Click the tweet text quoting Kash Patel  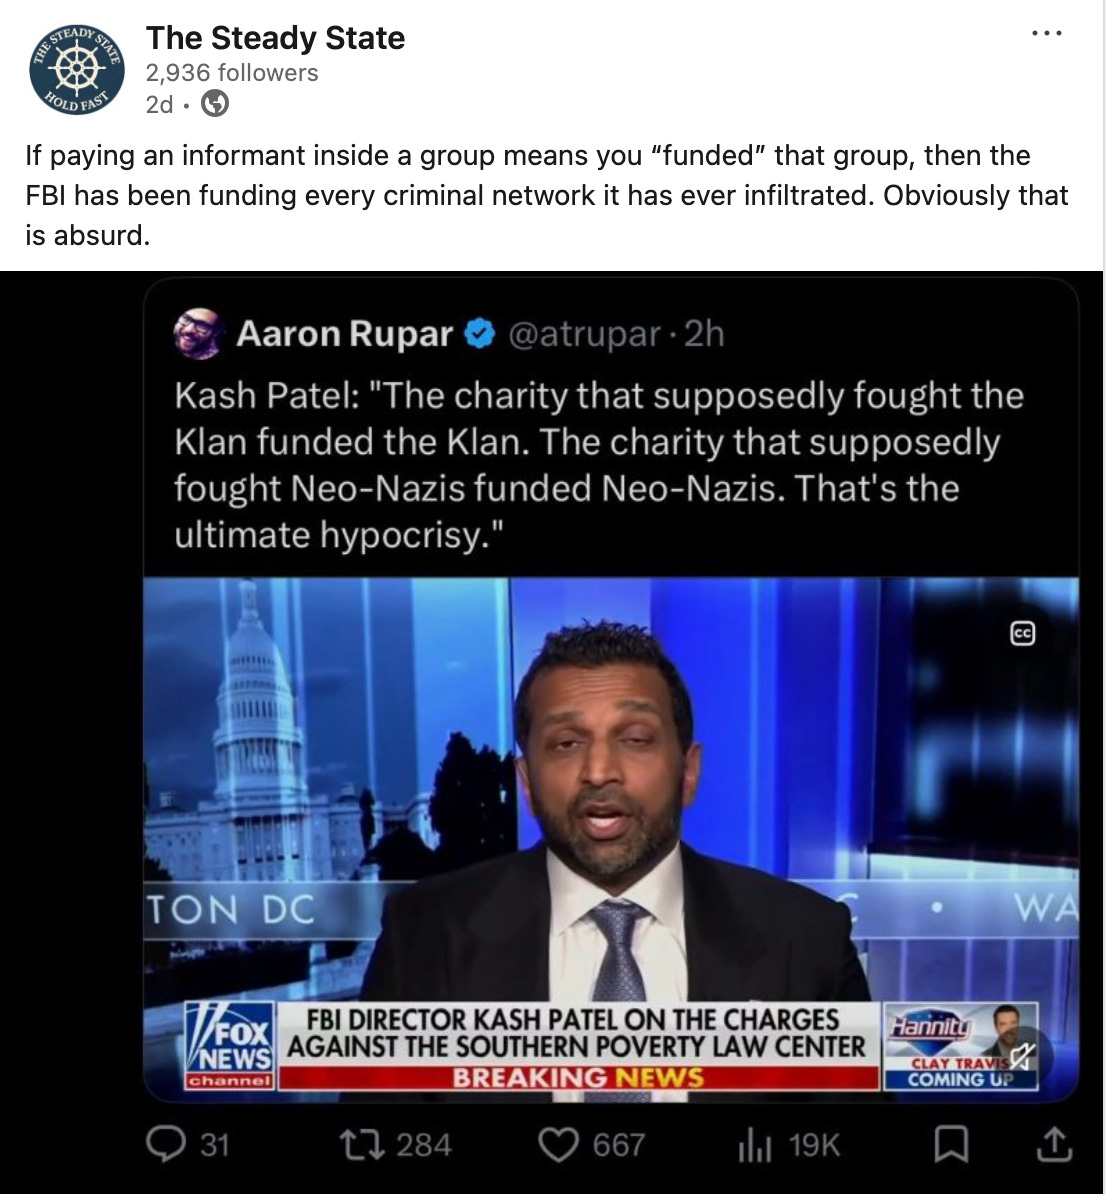click(x=599, y=465)
